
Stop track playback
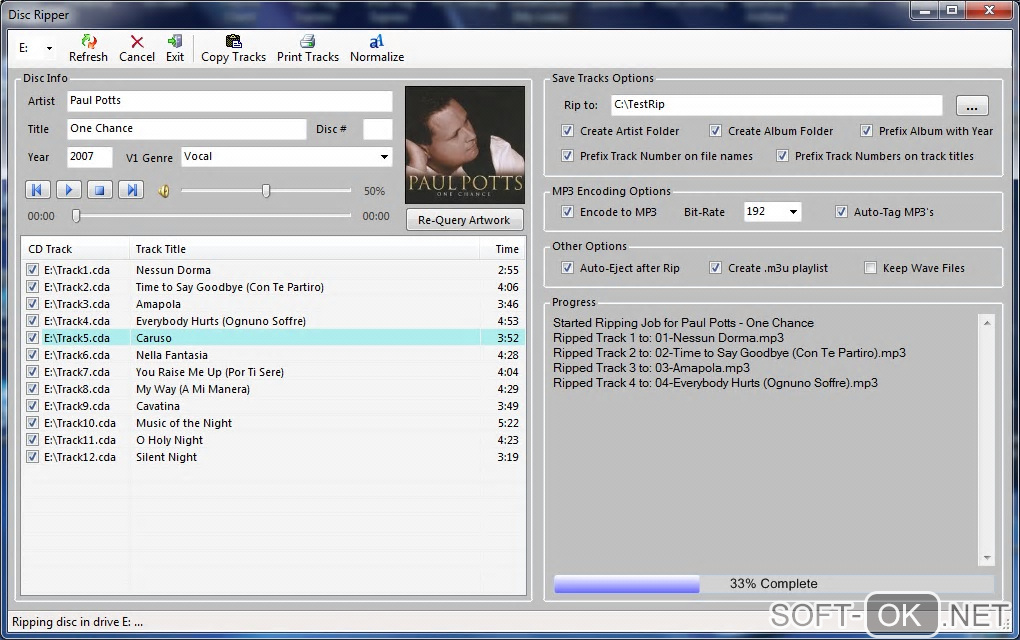click(x=100, y=190)
